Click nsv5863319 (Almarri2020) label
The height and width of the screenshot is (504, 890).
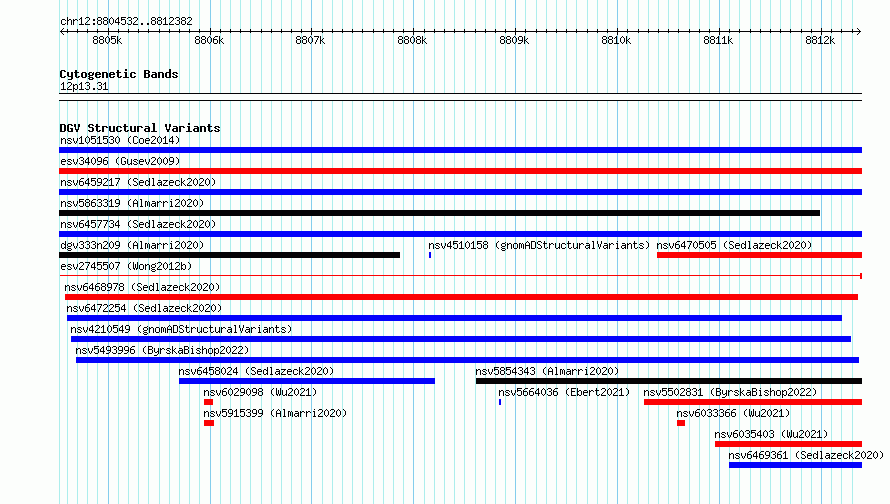coord(132,203)
